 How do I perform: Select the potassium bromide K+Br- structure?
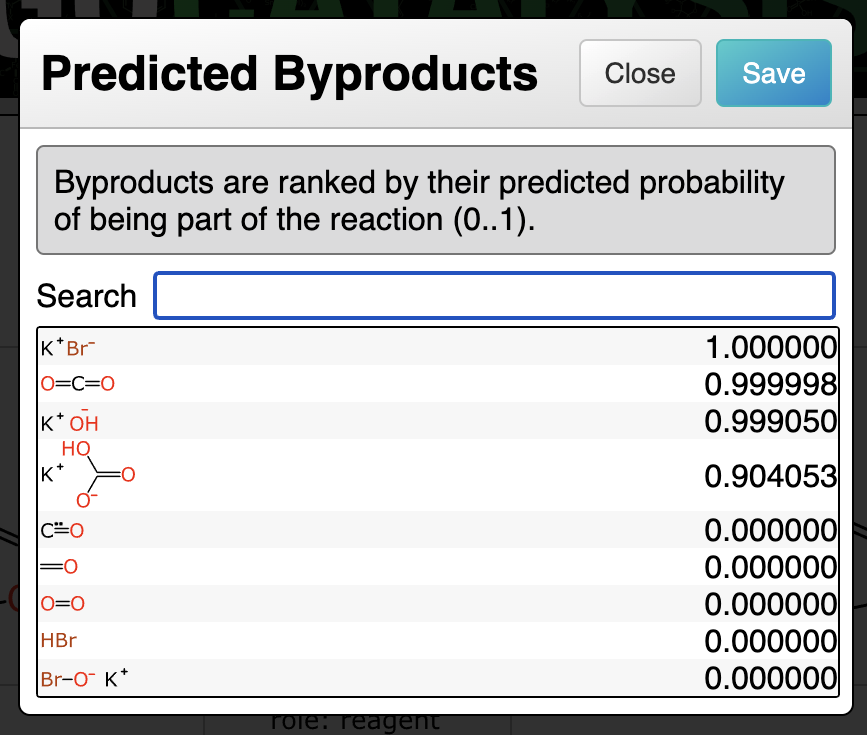click(68, 348)
